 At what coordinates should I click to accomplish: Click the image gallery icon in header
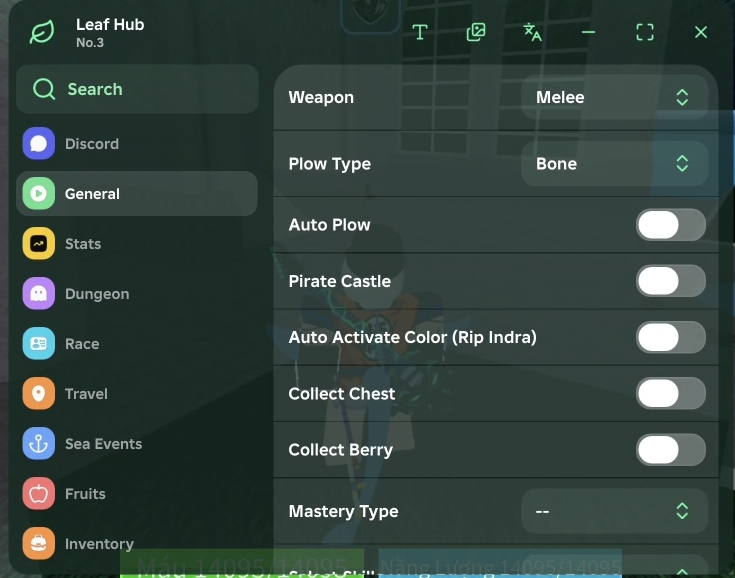point(476,32)
